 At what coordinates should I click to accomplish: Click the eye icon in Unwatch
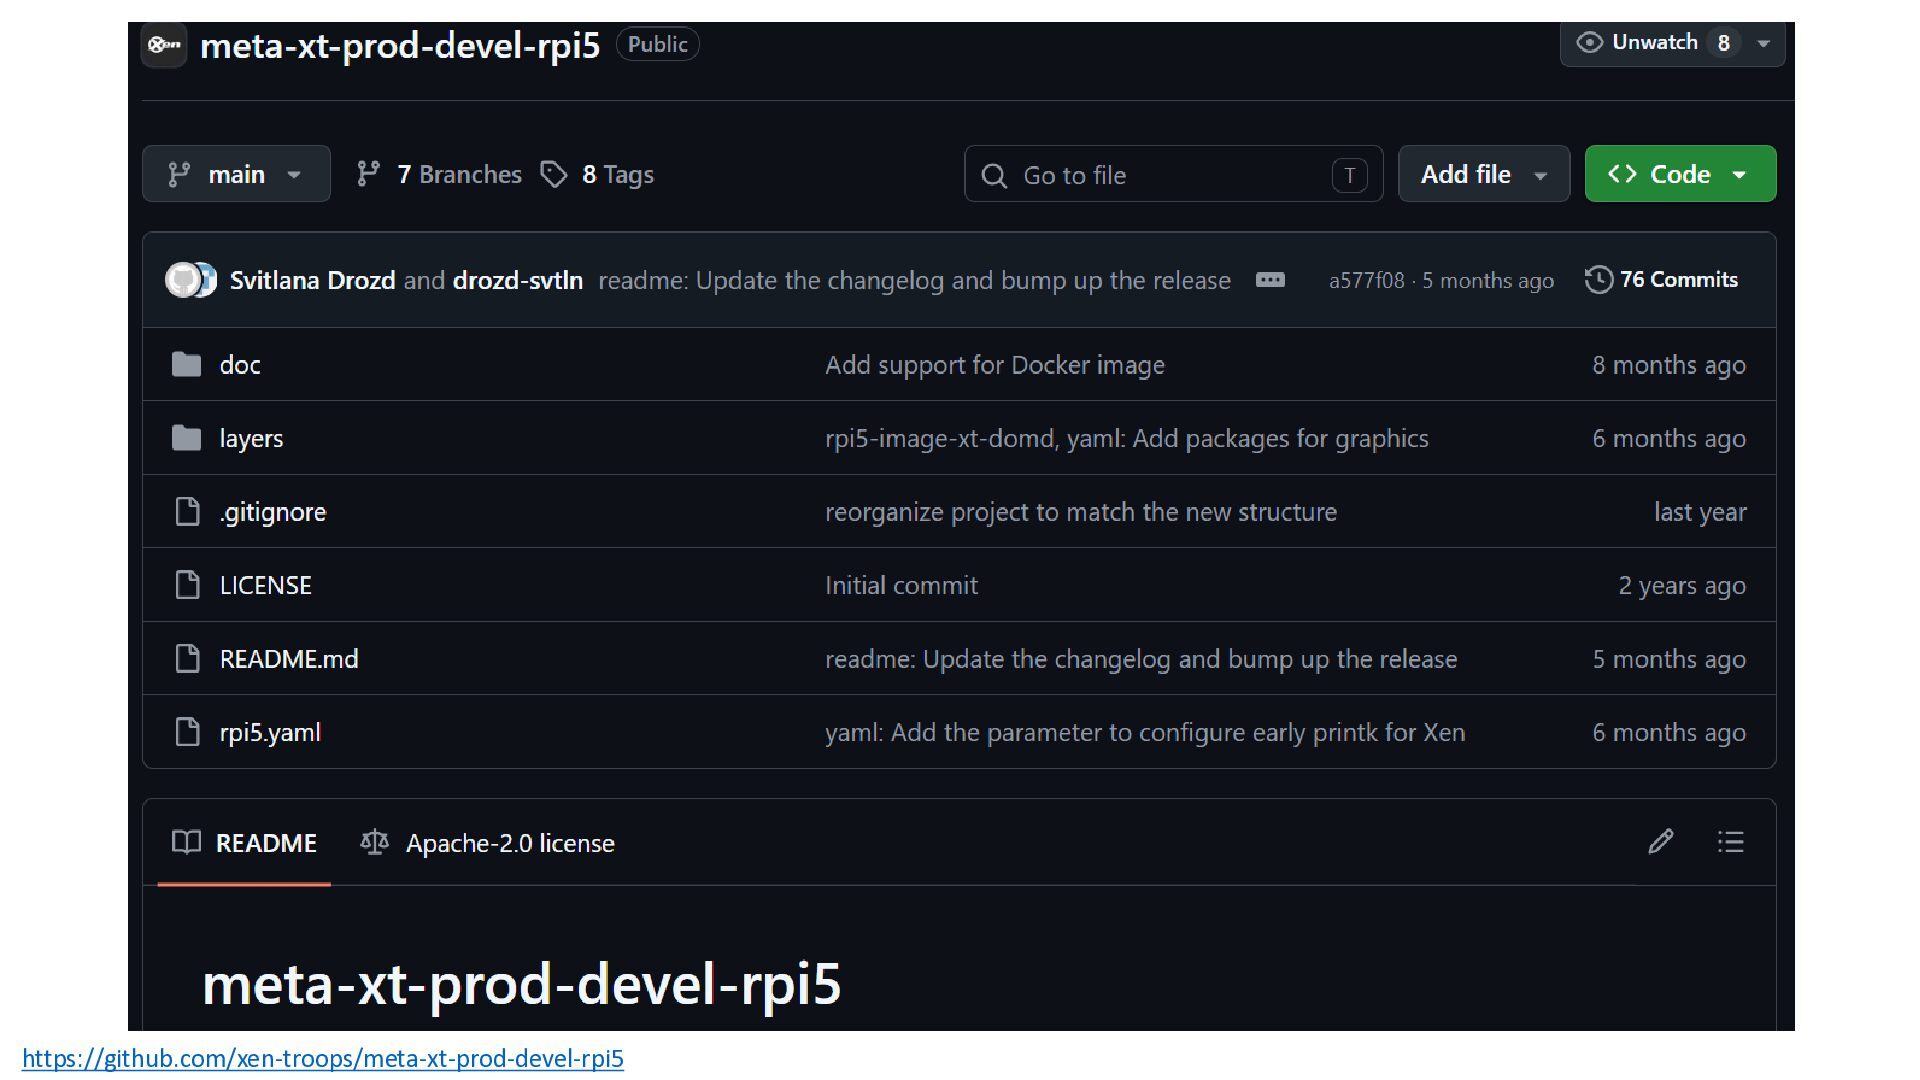[x=1589, y=43]
